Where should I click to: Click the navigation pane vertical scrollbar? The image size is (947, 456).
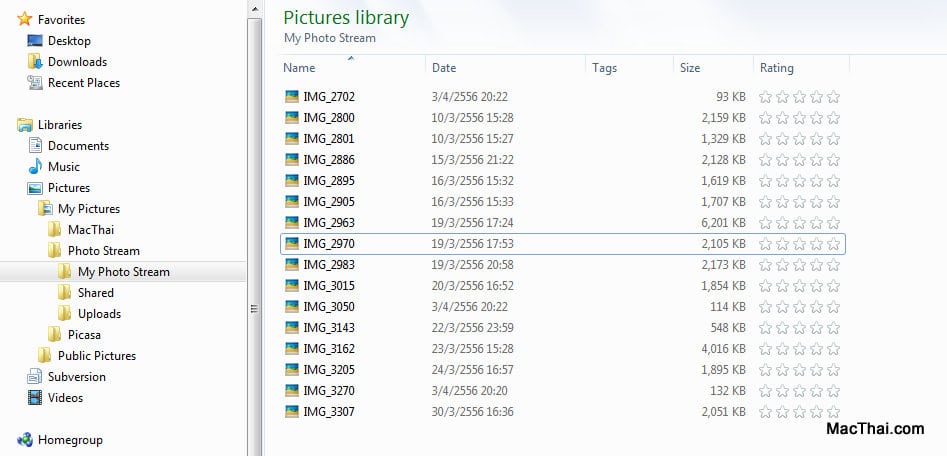[x=254, y=230]
